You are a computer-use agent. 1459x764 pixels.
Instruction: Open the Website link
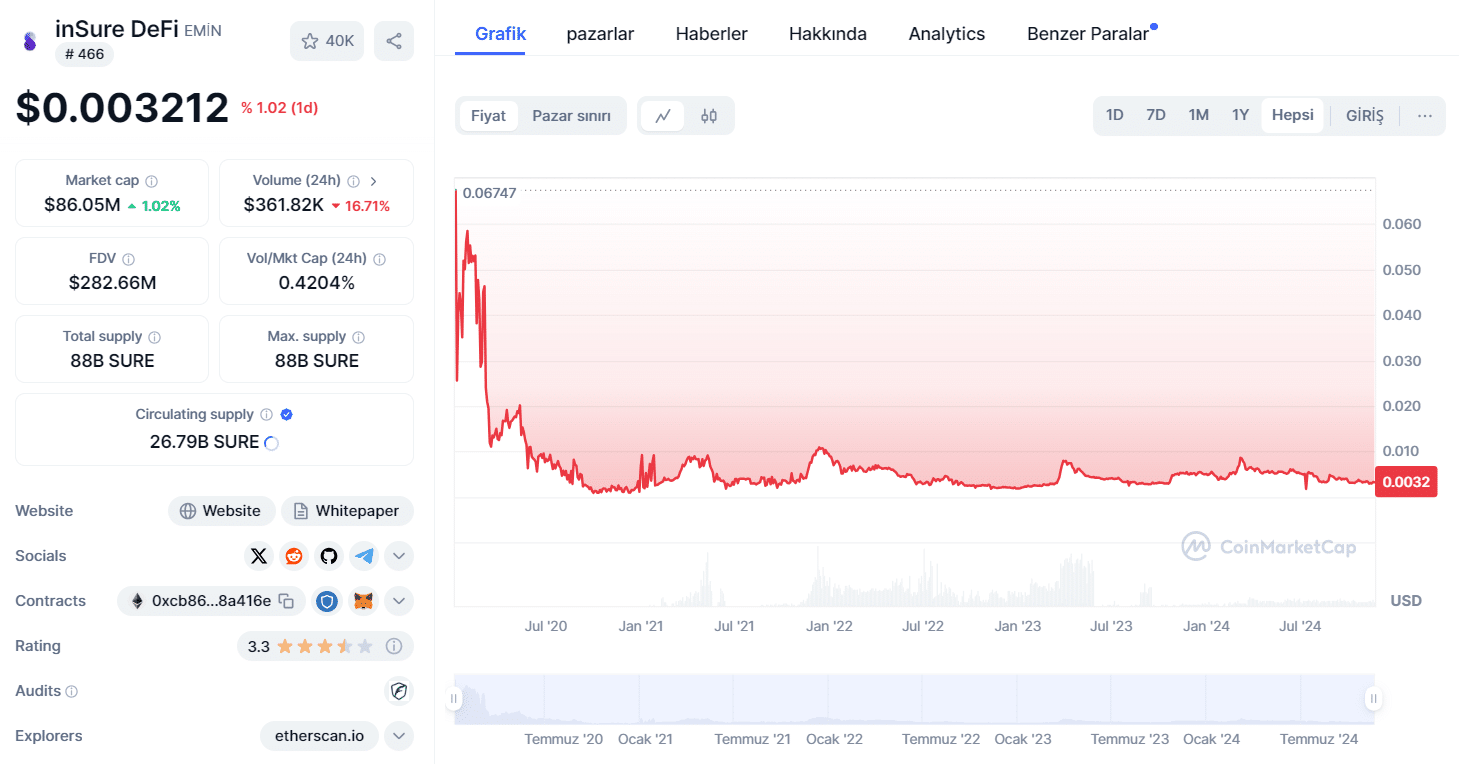pos(220,511)
